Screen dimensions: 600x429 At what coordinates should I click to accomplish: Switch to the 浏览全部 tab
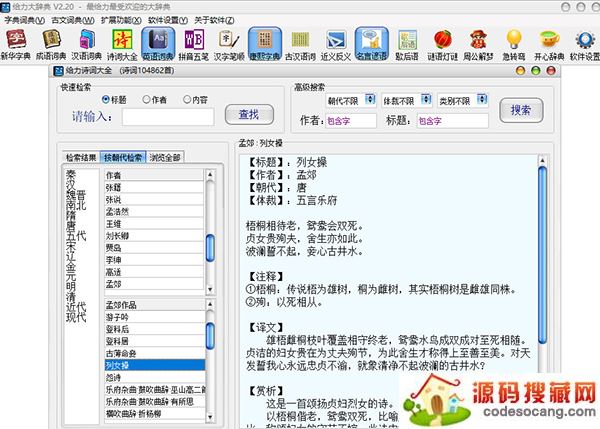(165, 158)
